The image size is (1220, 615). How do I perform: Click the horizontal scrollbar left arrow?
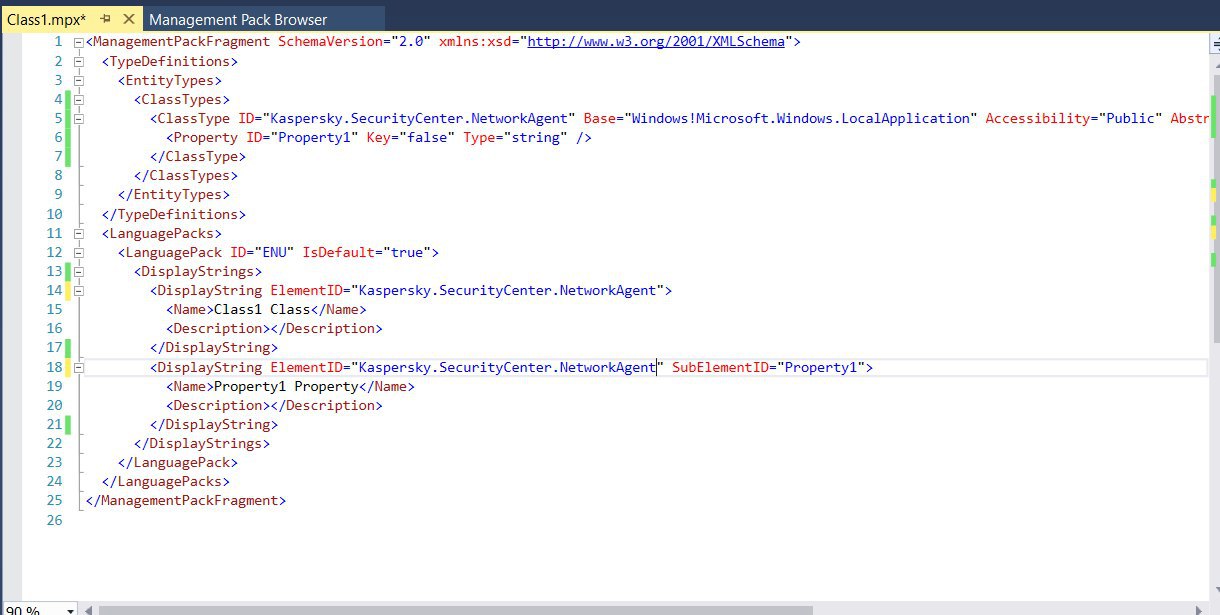tap(89, 609)
